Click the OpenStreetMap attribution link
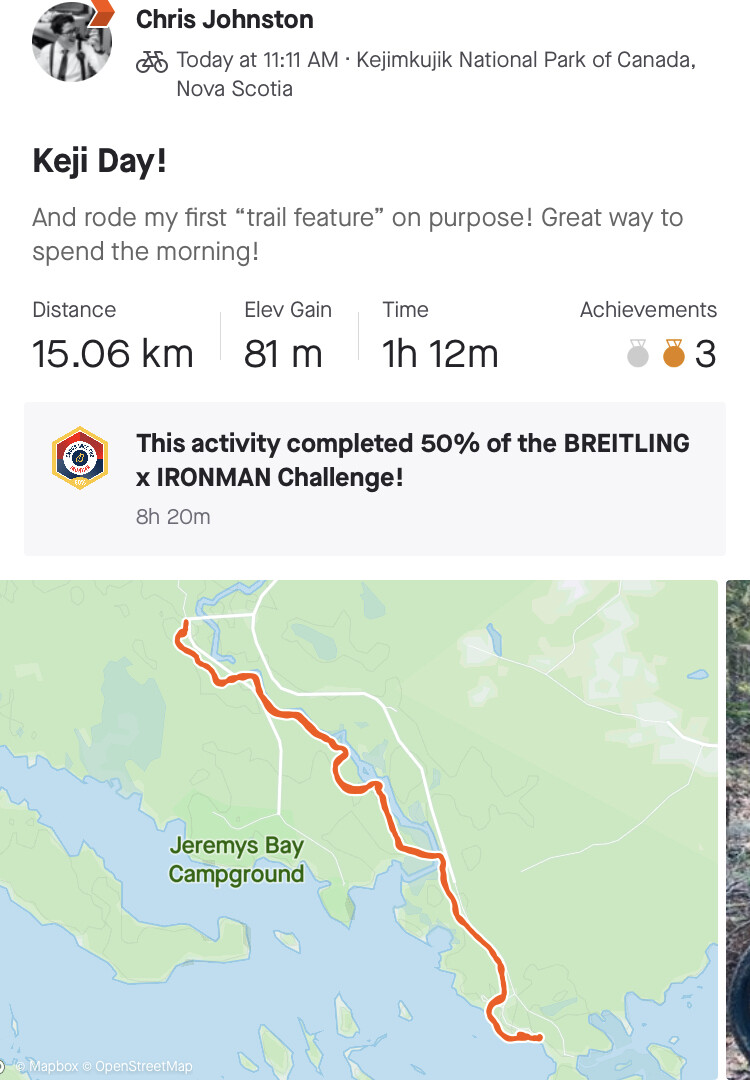The height and width of the screenshot is (1082, 750). (x=143, y=1067)
